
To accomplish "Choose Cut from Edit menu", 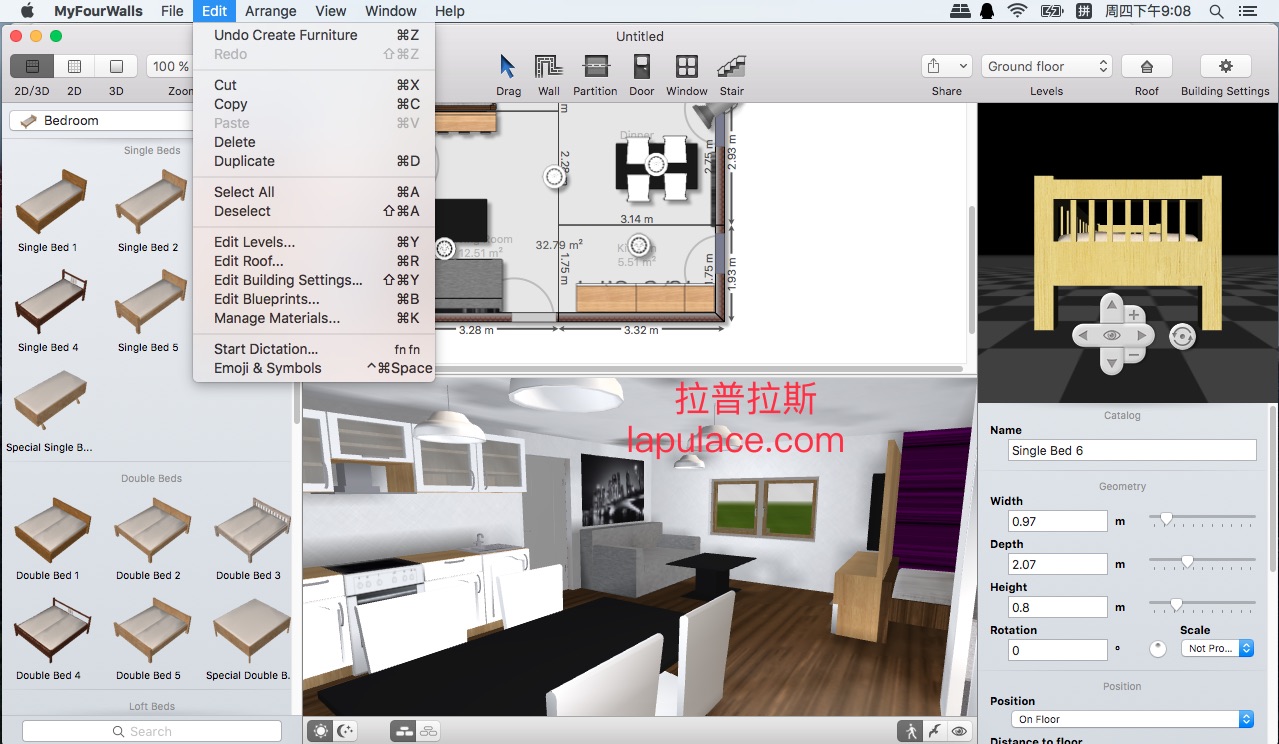I will coord(314,85).
